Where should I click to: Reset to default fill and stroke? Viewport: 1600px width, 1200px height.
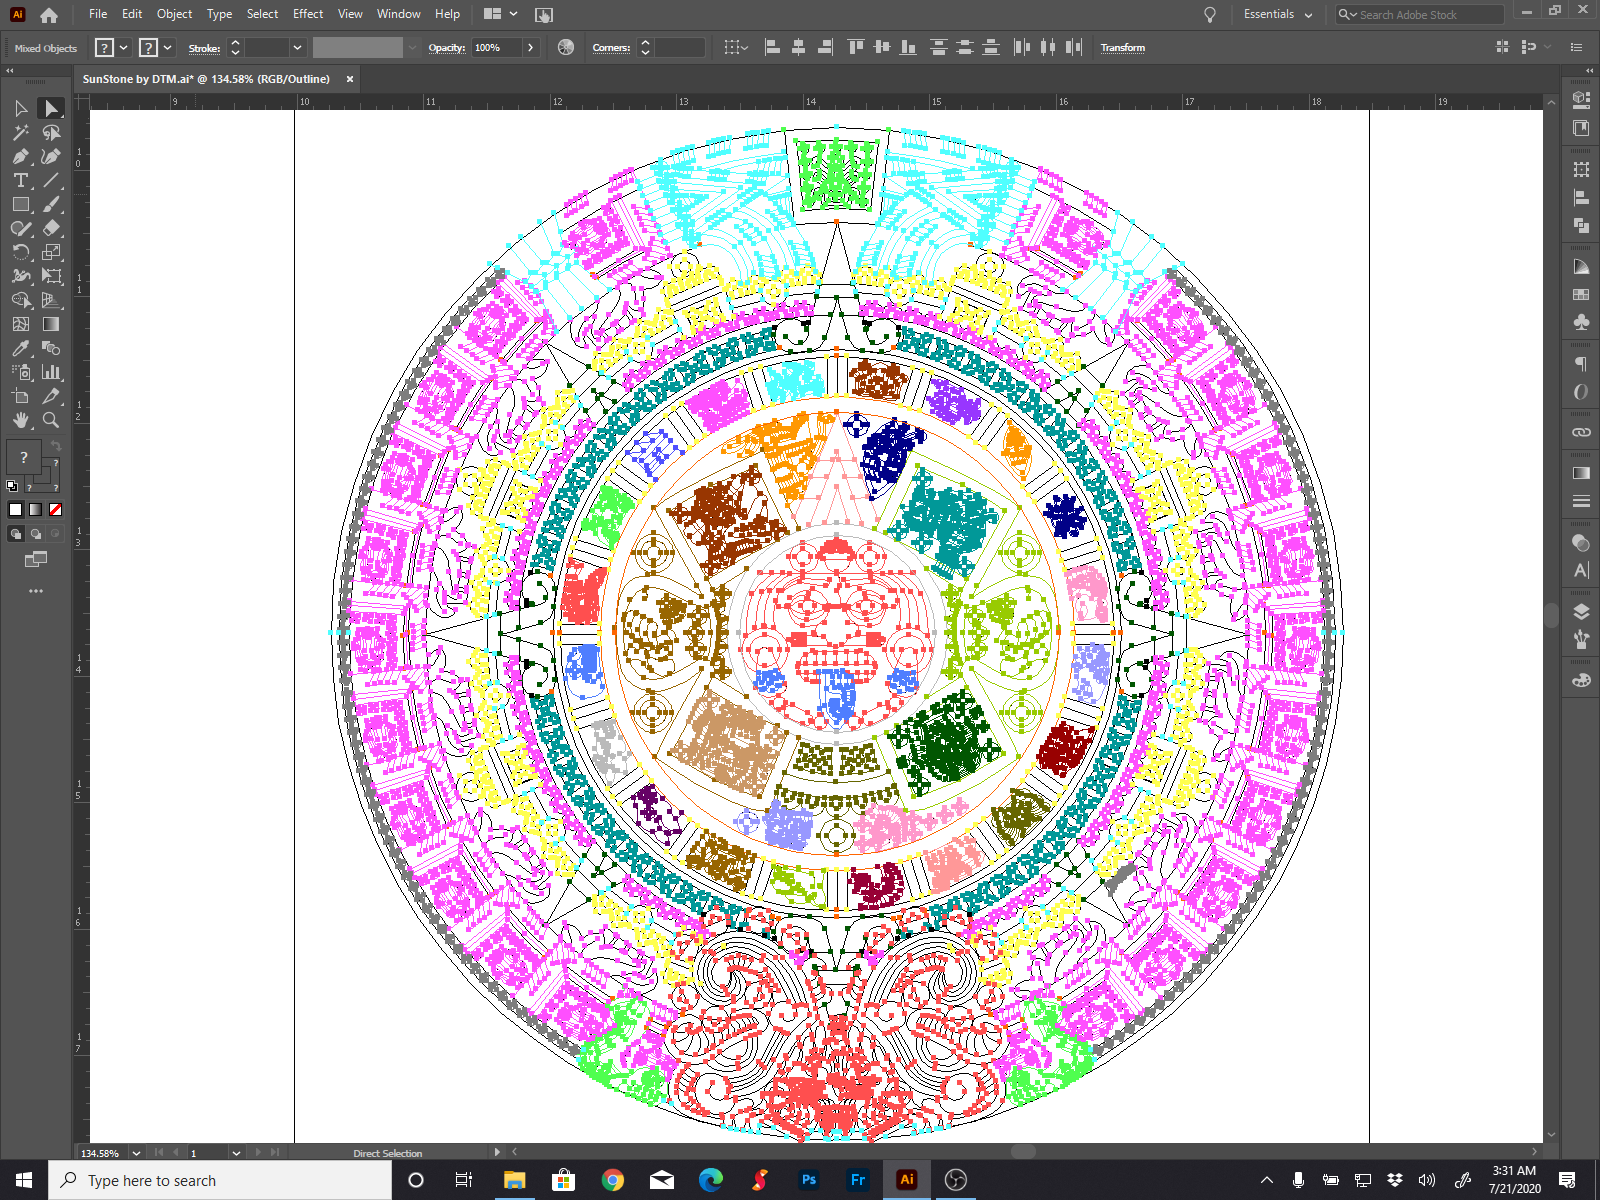pyautogui.click(x=12, y=486)
